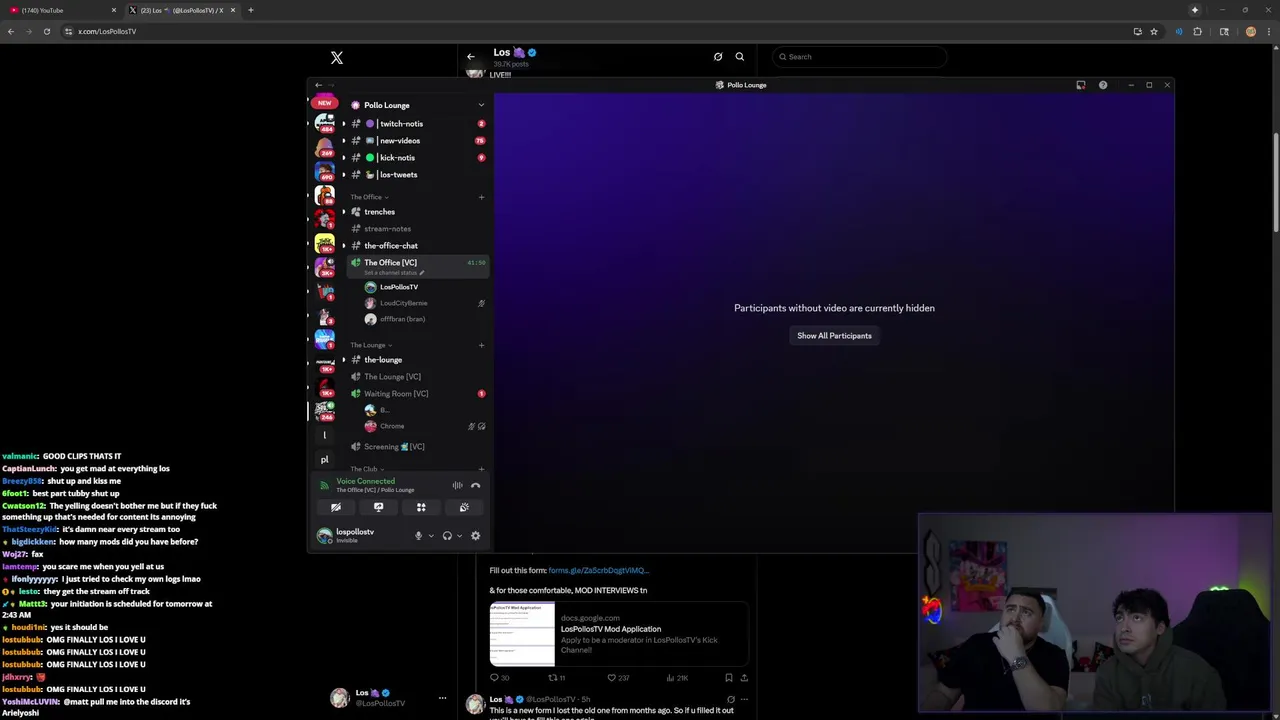Mute the Discord microphone

[x=418, y=536]
